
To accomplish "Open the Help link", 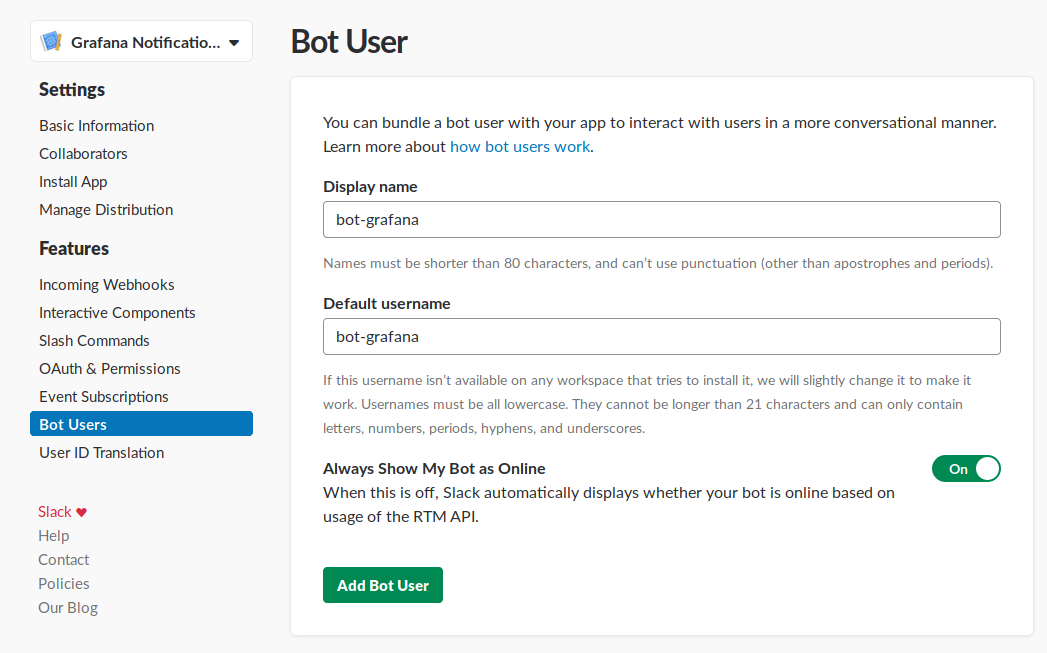I will (x=53, y=536).
